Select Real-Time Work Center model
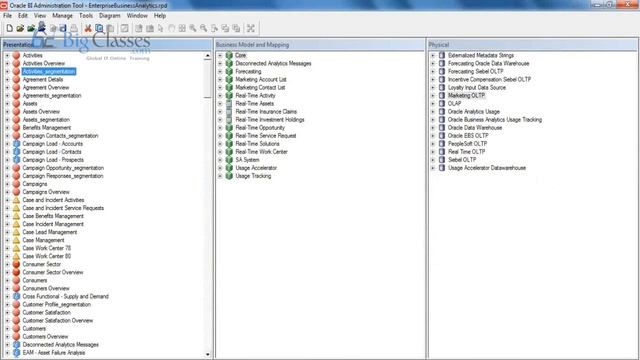Screen dimensions: 640x360 coord(262,152)
